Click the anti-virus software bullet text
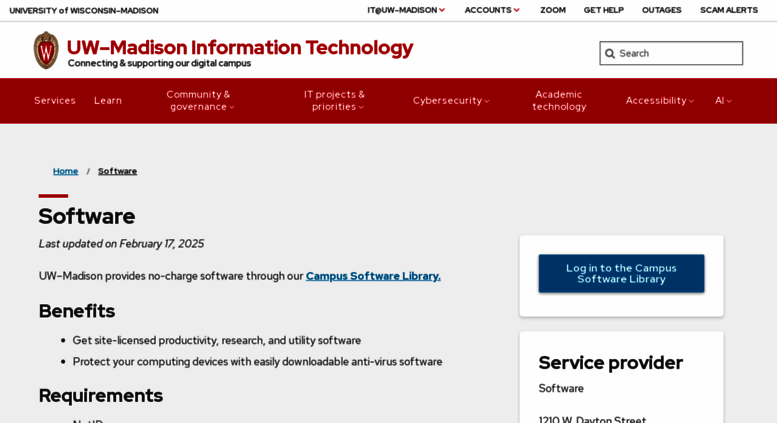The width and height of the screenshot is (777, 423). 258,362
